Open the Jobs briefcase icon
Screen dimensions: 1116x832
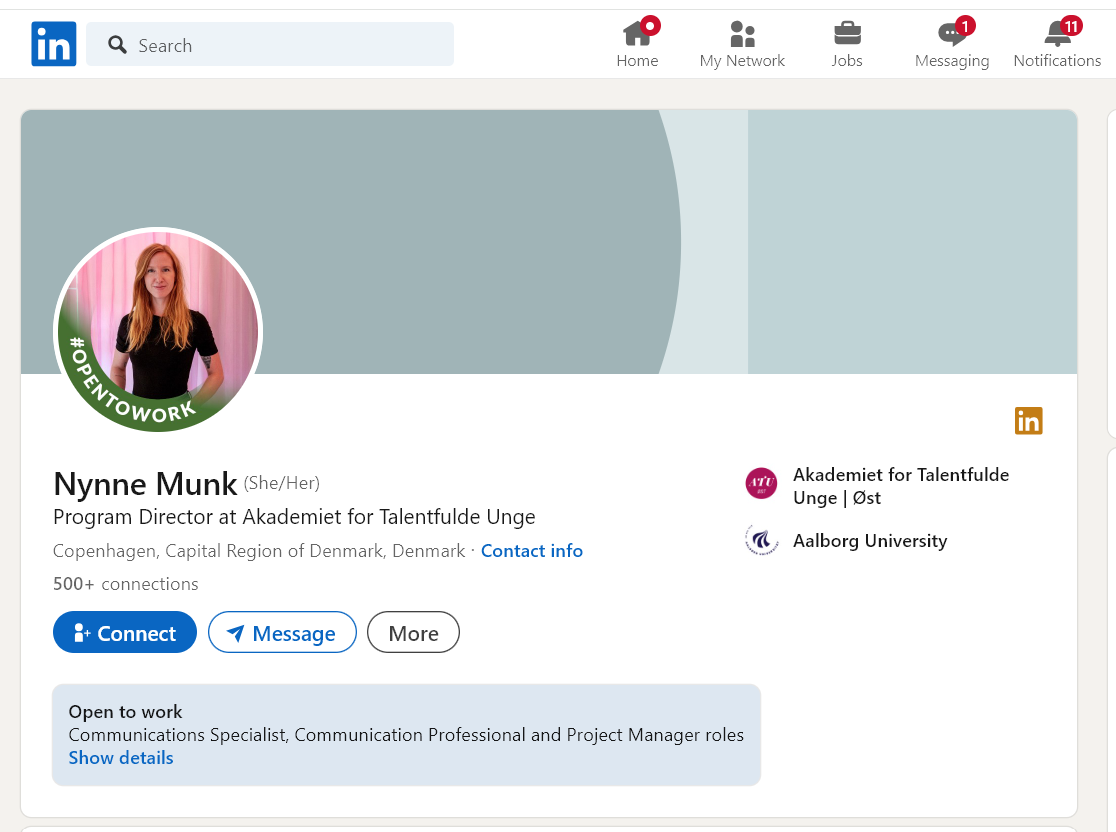point(847,35)
